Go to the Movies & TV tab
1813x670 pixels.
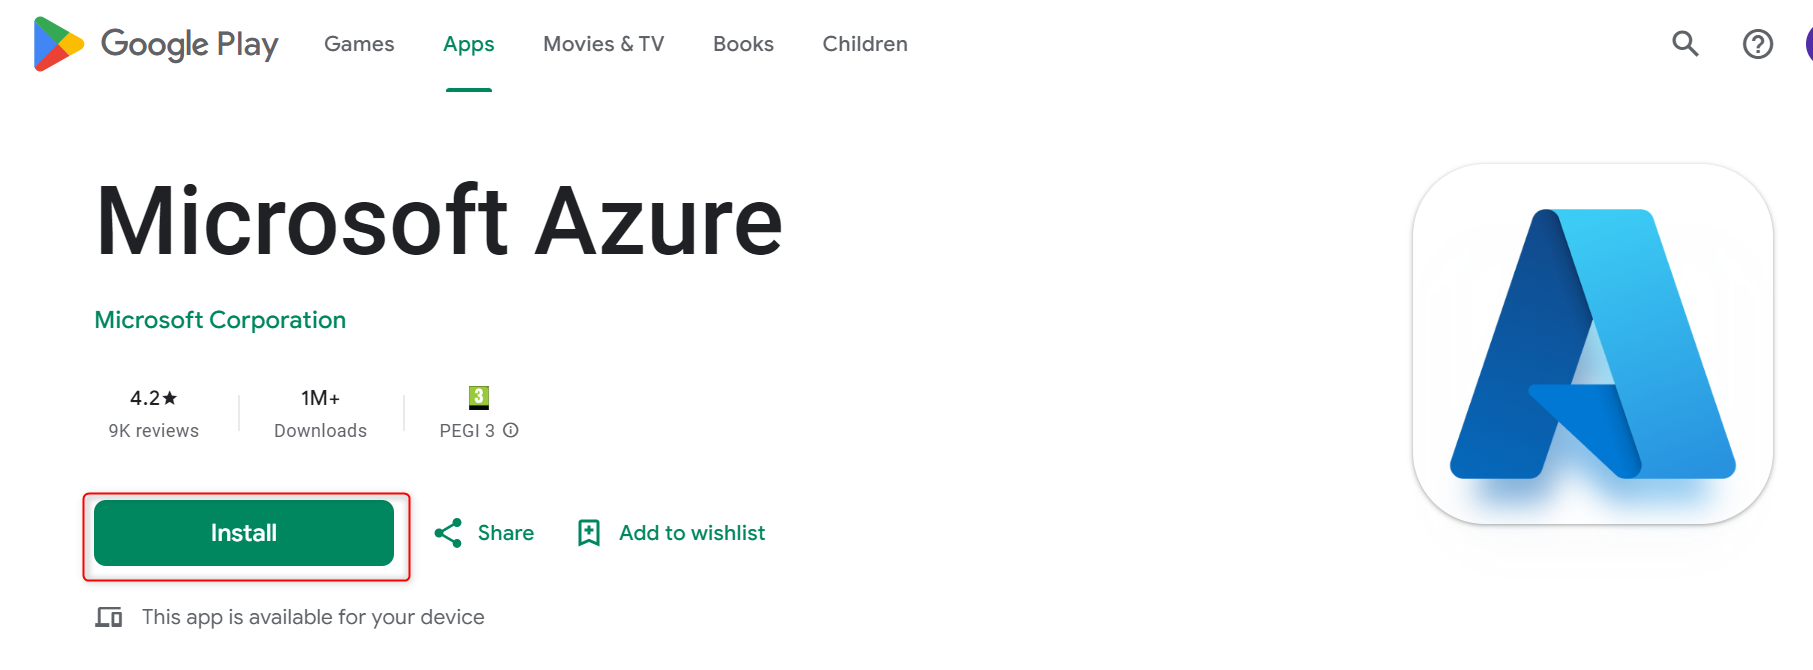click(x=603, y=44)
